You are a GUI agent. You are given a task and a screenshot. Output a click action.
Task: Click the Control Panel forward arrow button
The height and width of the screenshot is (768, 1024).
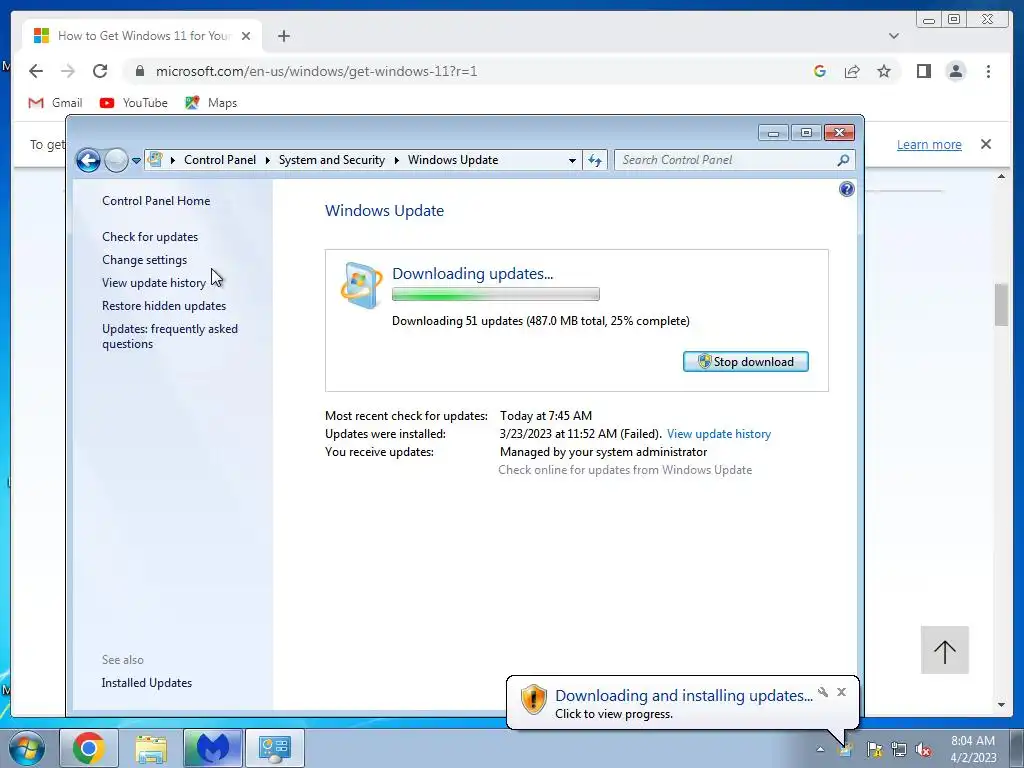(x=116, y=160)
